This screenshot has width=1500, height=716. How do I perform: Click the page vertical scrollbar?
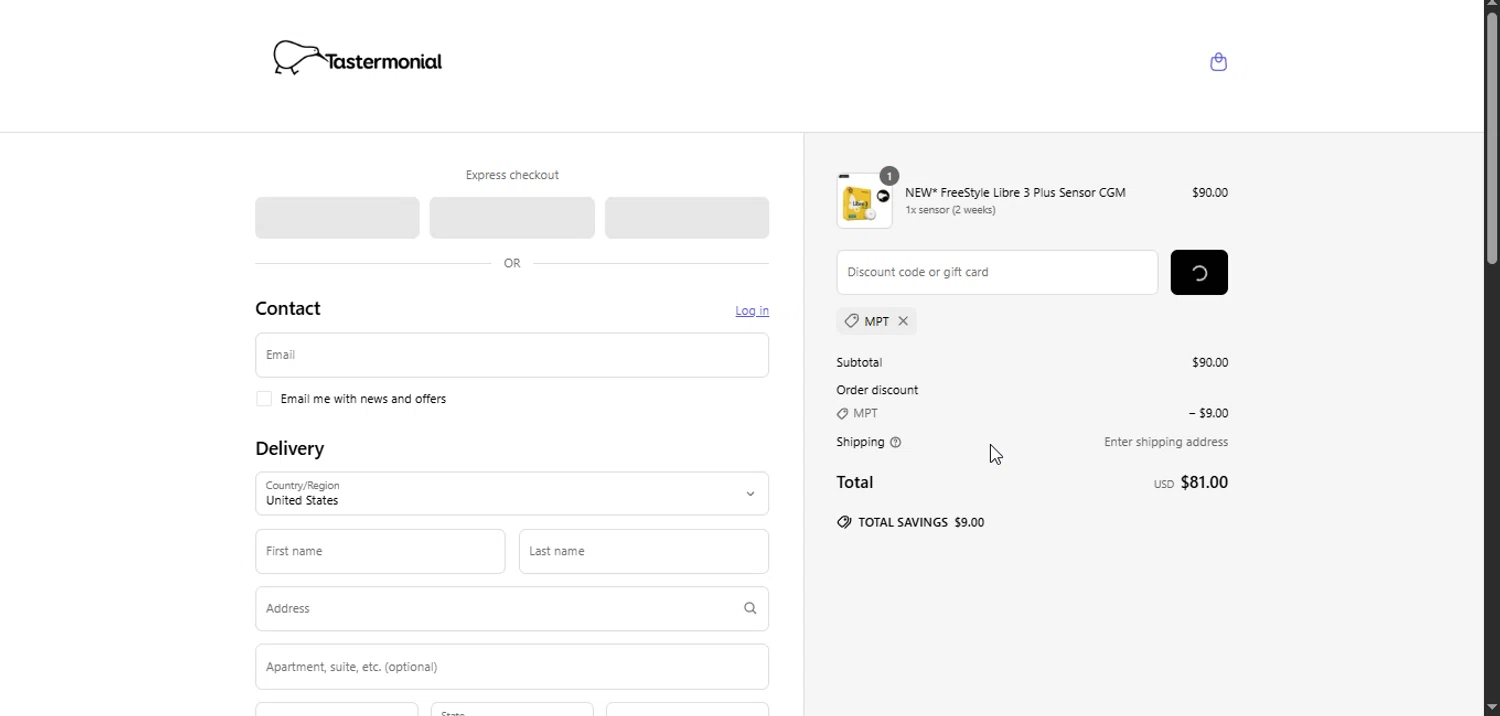pyautogui.click(x=1492, y=140)
